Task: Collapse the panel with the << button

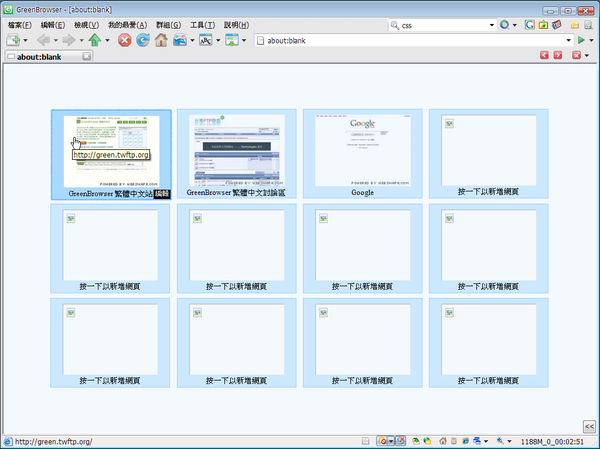Action: coord(589,426)
